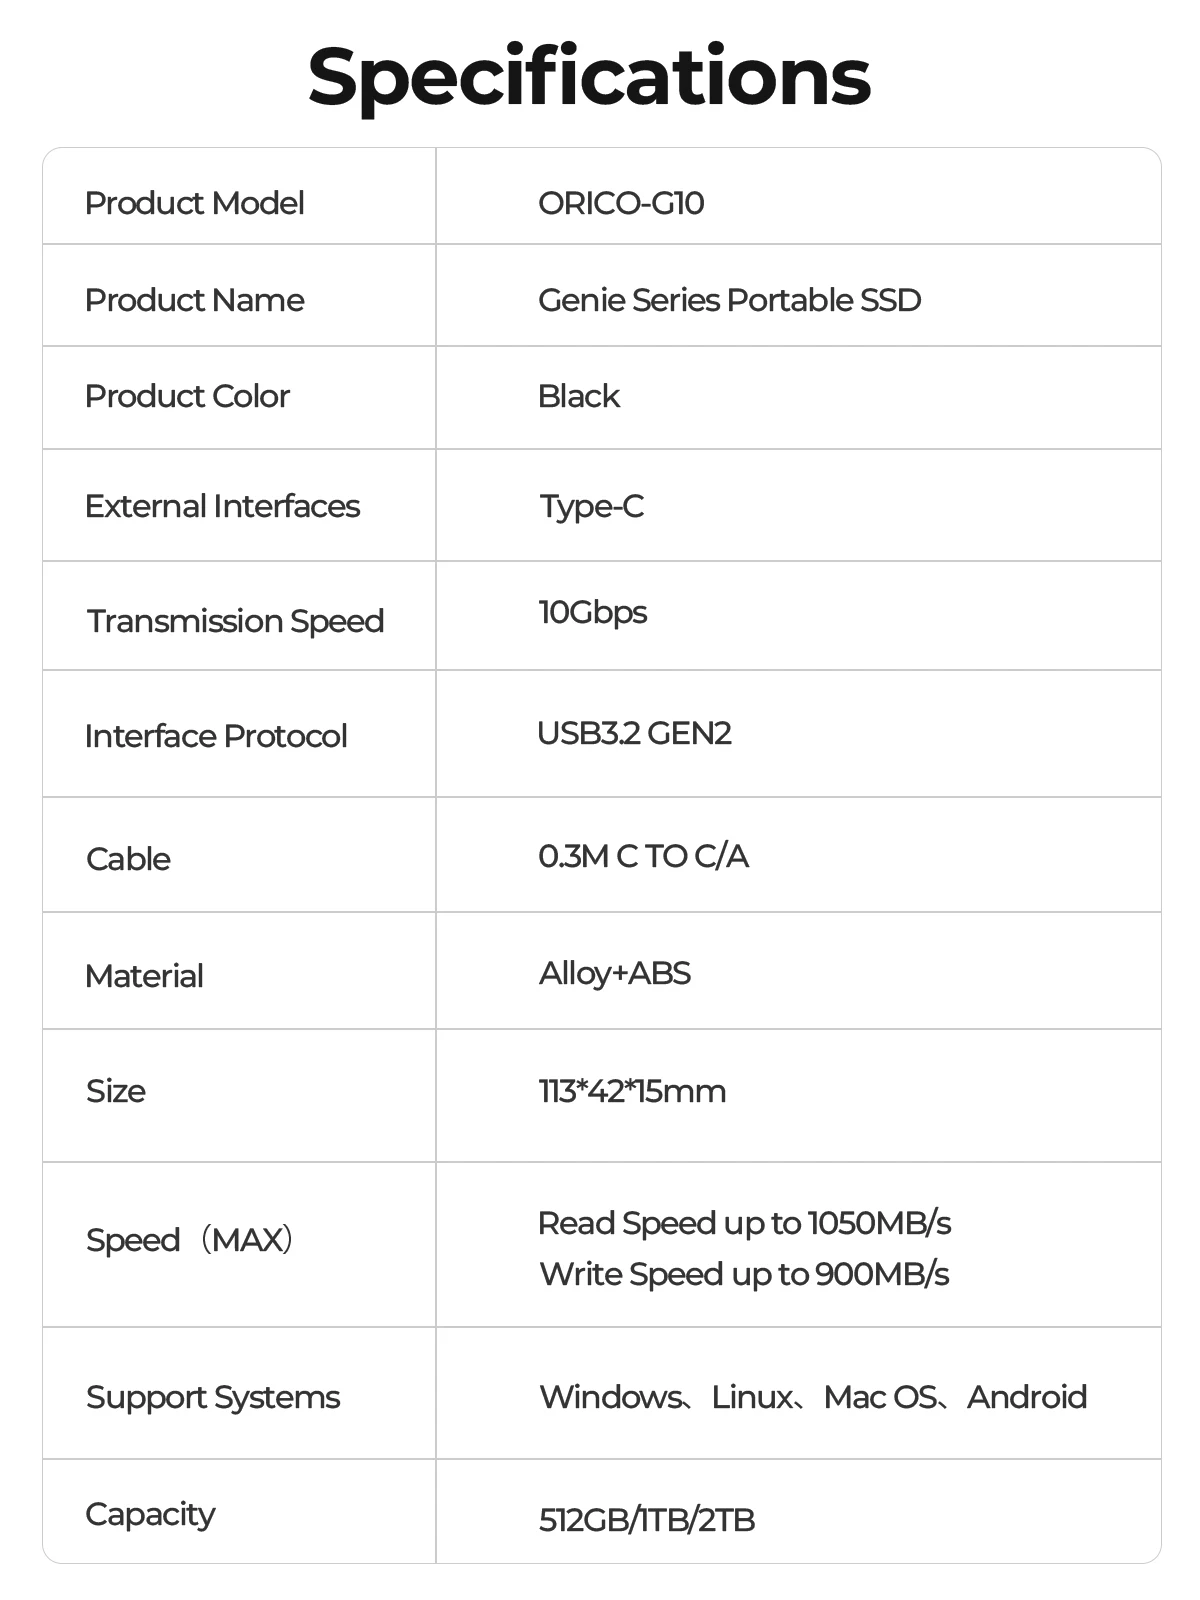
Task: Select the Black color value
Action: [578, 396]
